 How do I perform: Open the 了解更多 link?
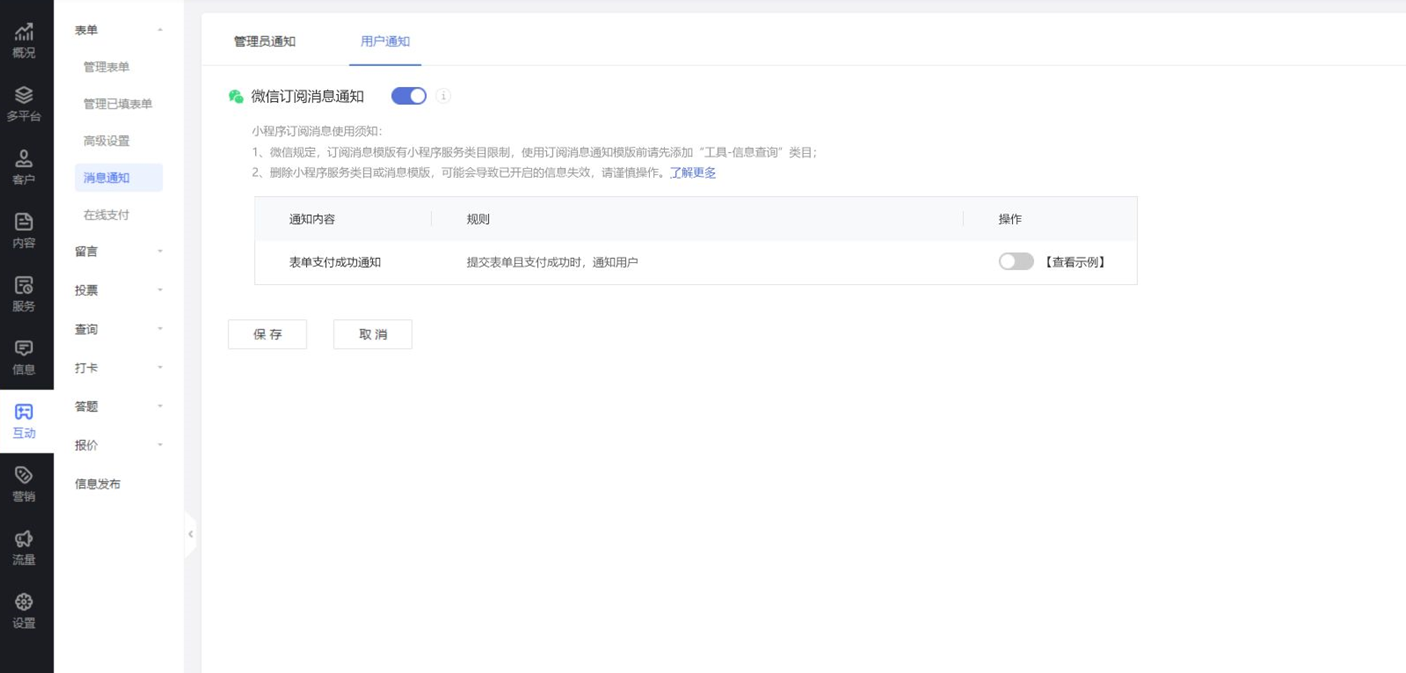[692, 173]
